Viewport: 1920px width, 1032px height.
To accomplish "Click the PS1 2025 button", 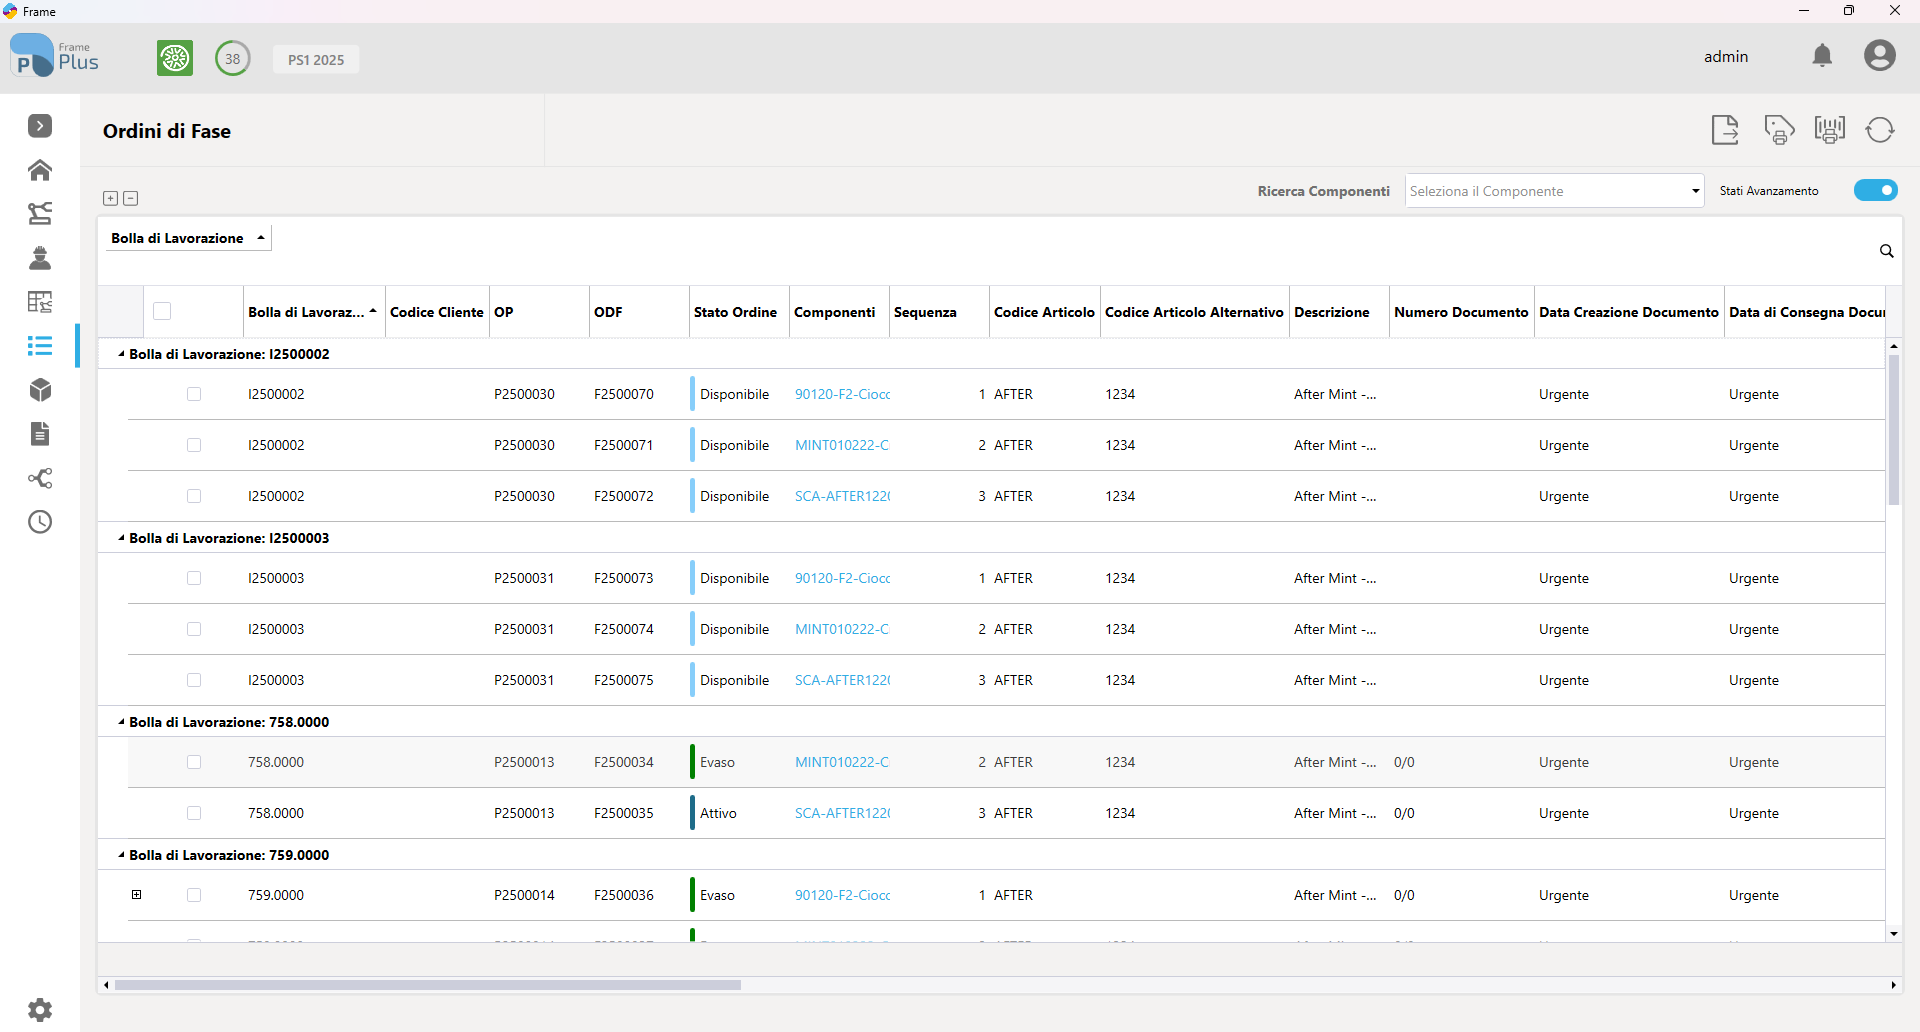I will (316, 59).
